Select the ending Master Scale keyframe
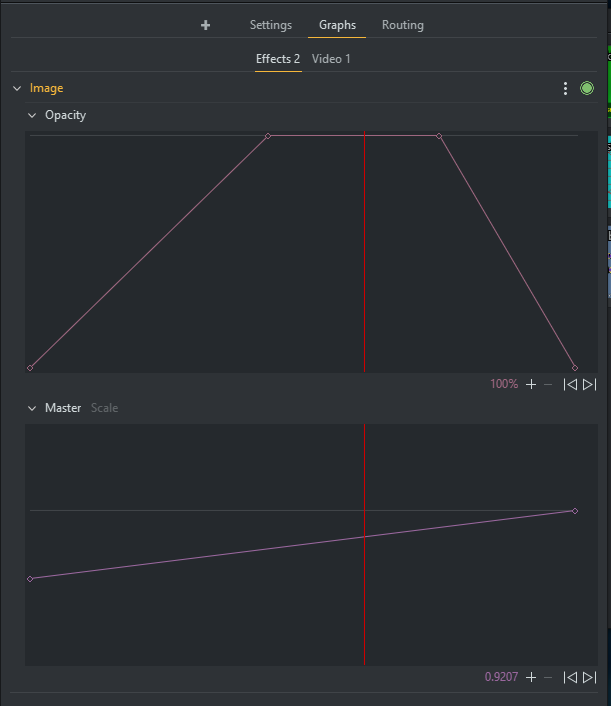Viewport: 611px width, 706px height. tap(575, 511)
